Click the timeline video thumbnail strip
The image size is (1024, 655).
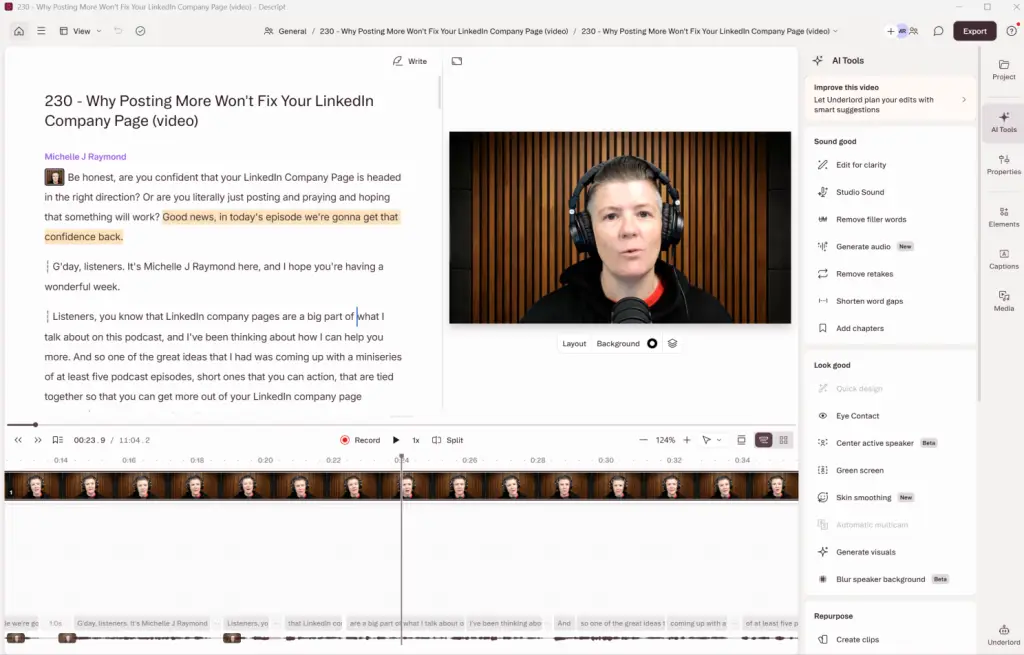pyautogui.click(x=401, y=487)
